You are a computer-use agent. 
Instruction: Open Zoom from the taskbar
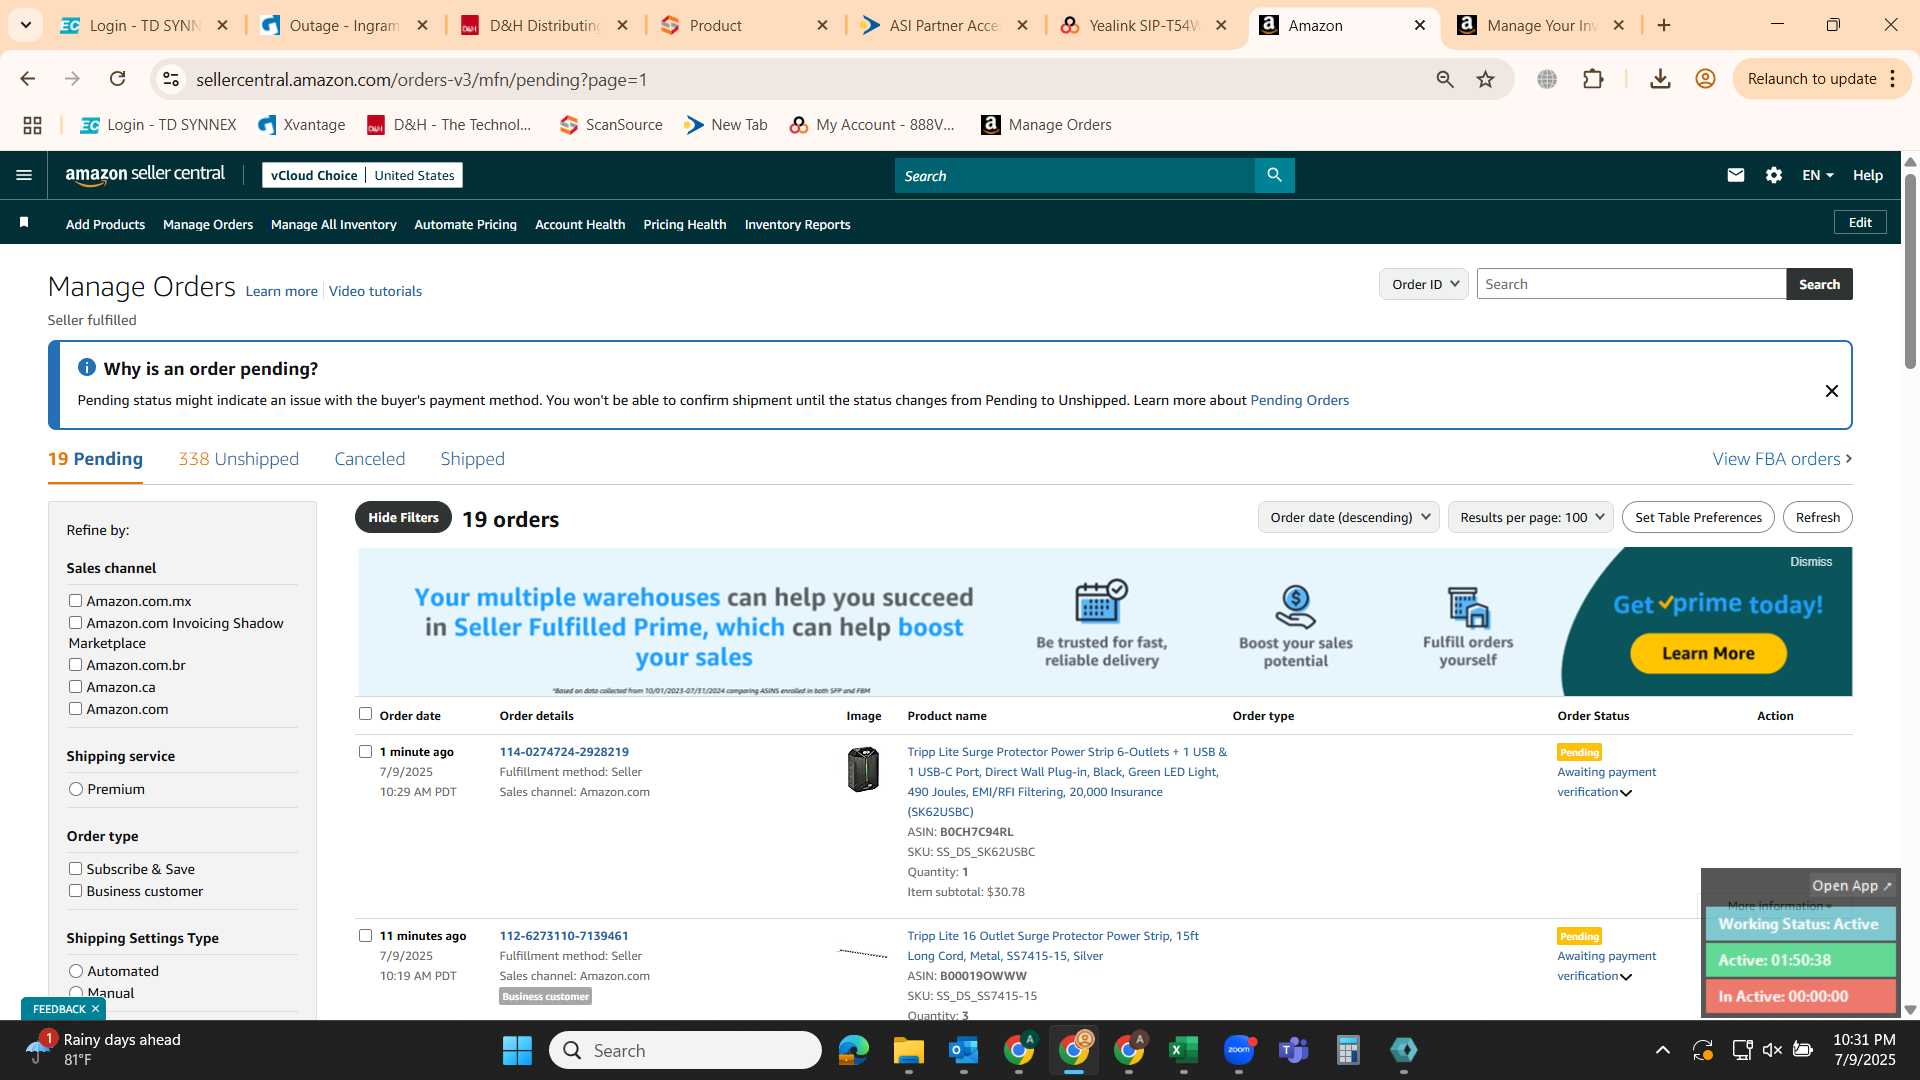1239,1050
